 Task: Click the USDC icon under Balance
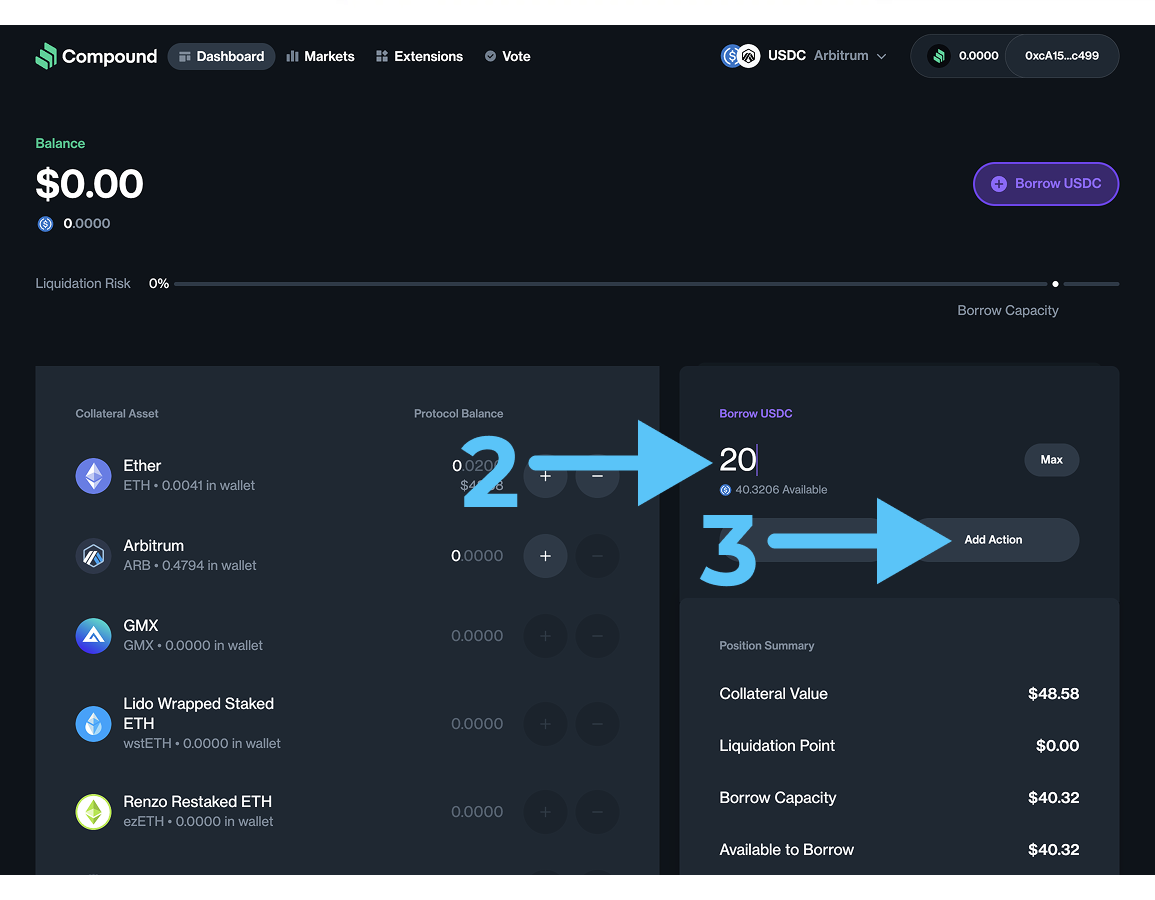pos(45,224)
